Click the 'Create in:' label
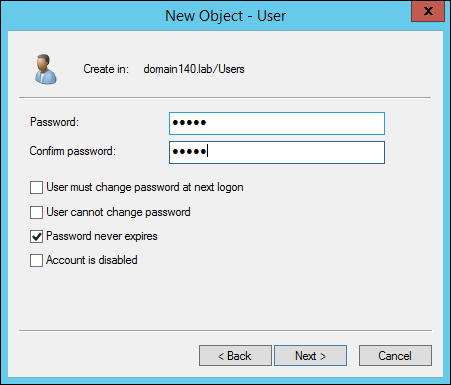The image size is (451, 385). pos(106,69)
